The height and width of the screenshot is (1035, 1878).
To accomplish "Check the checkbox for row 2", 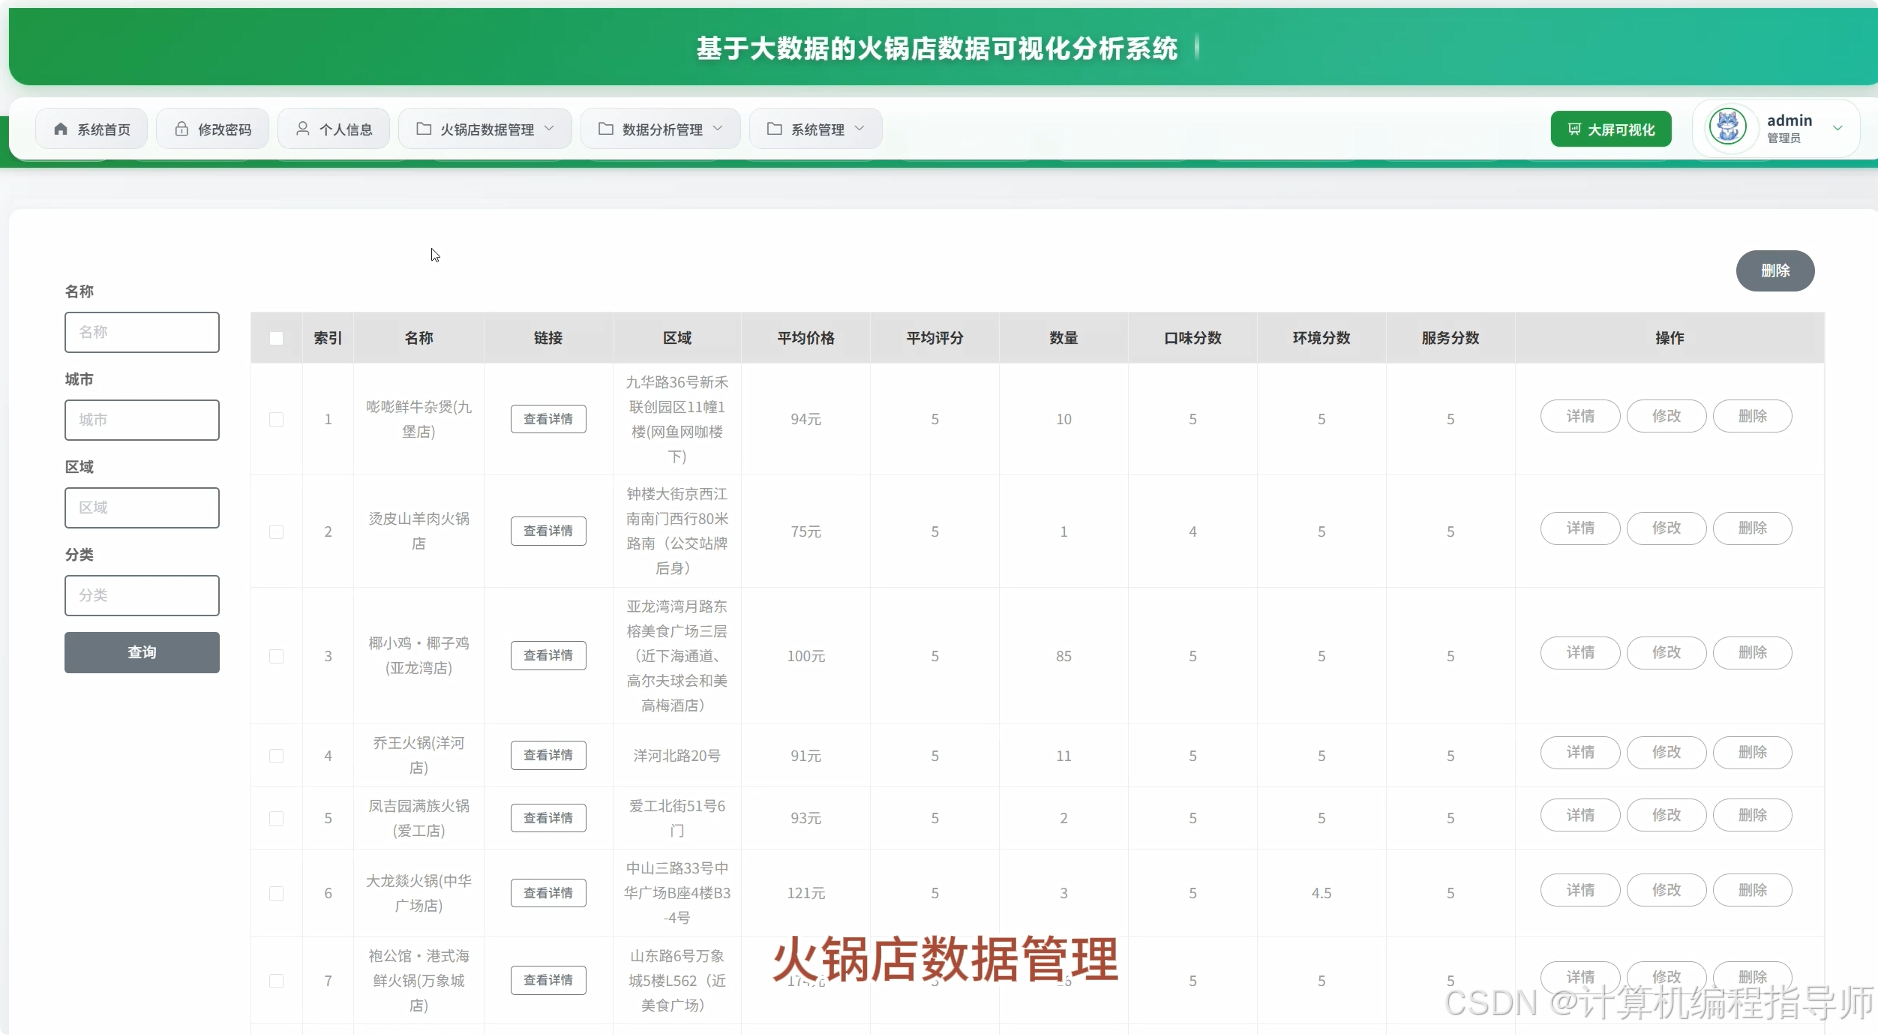I will [277, 531].
